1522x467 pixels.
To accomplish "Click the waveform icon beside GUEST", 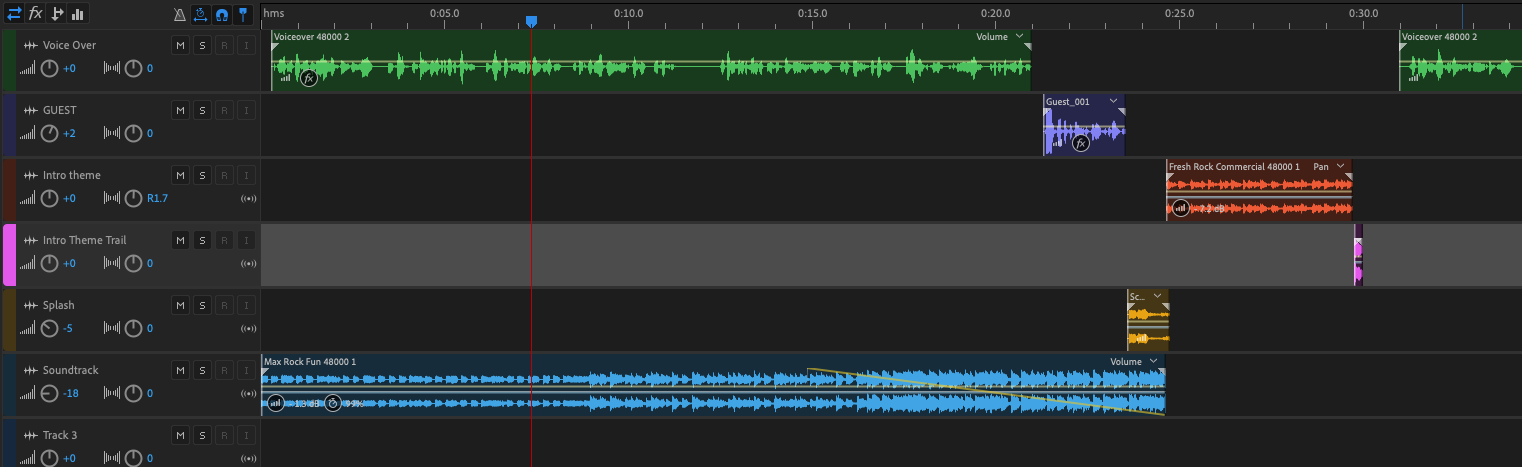I will (30, 110).
